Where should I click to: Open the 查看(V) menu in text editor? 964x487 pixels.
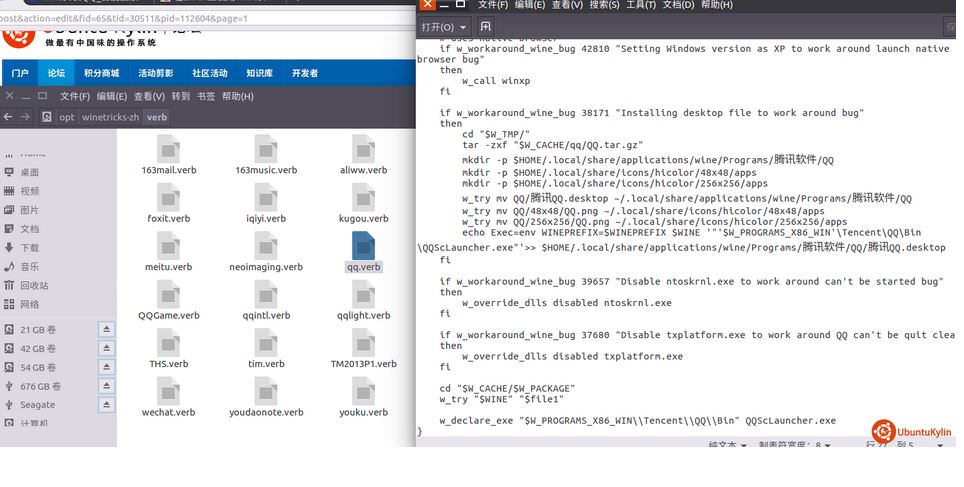567,5
